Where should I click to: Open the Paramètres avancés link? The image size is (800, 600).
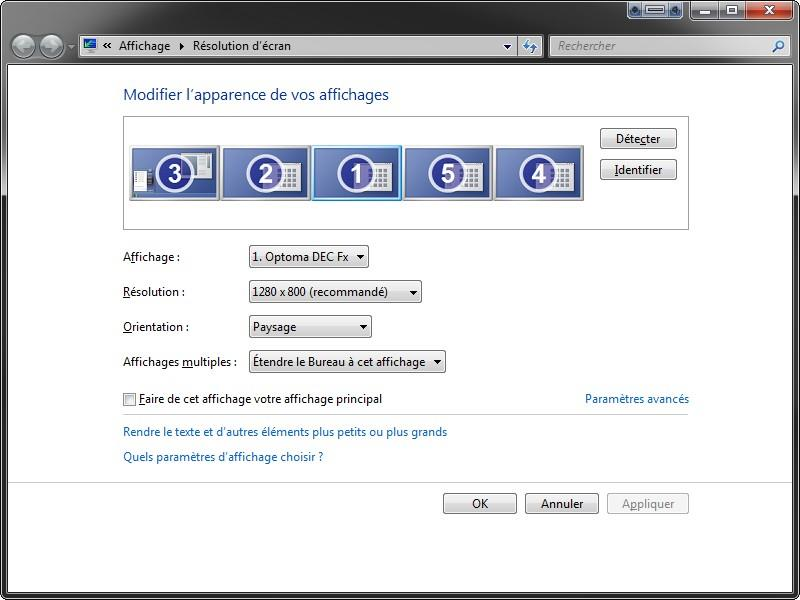636,399
